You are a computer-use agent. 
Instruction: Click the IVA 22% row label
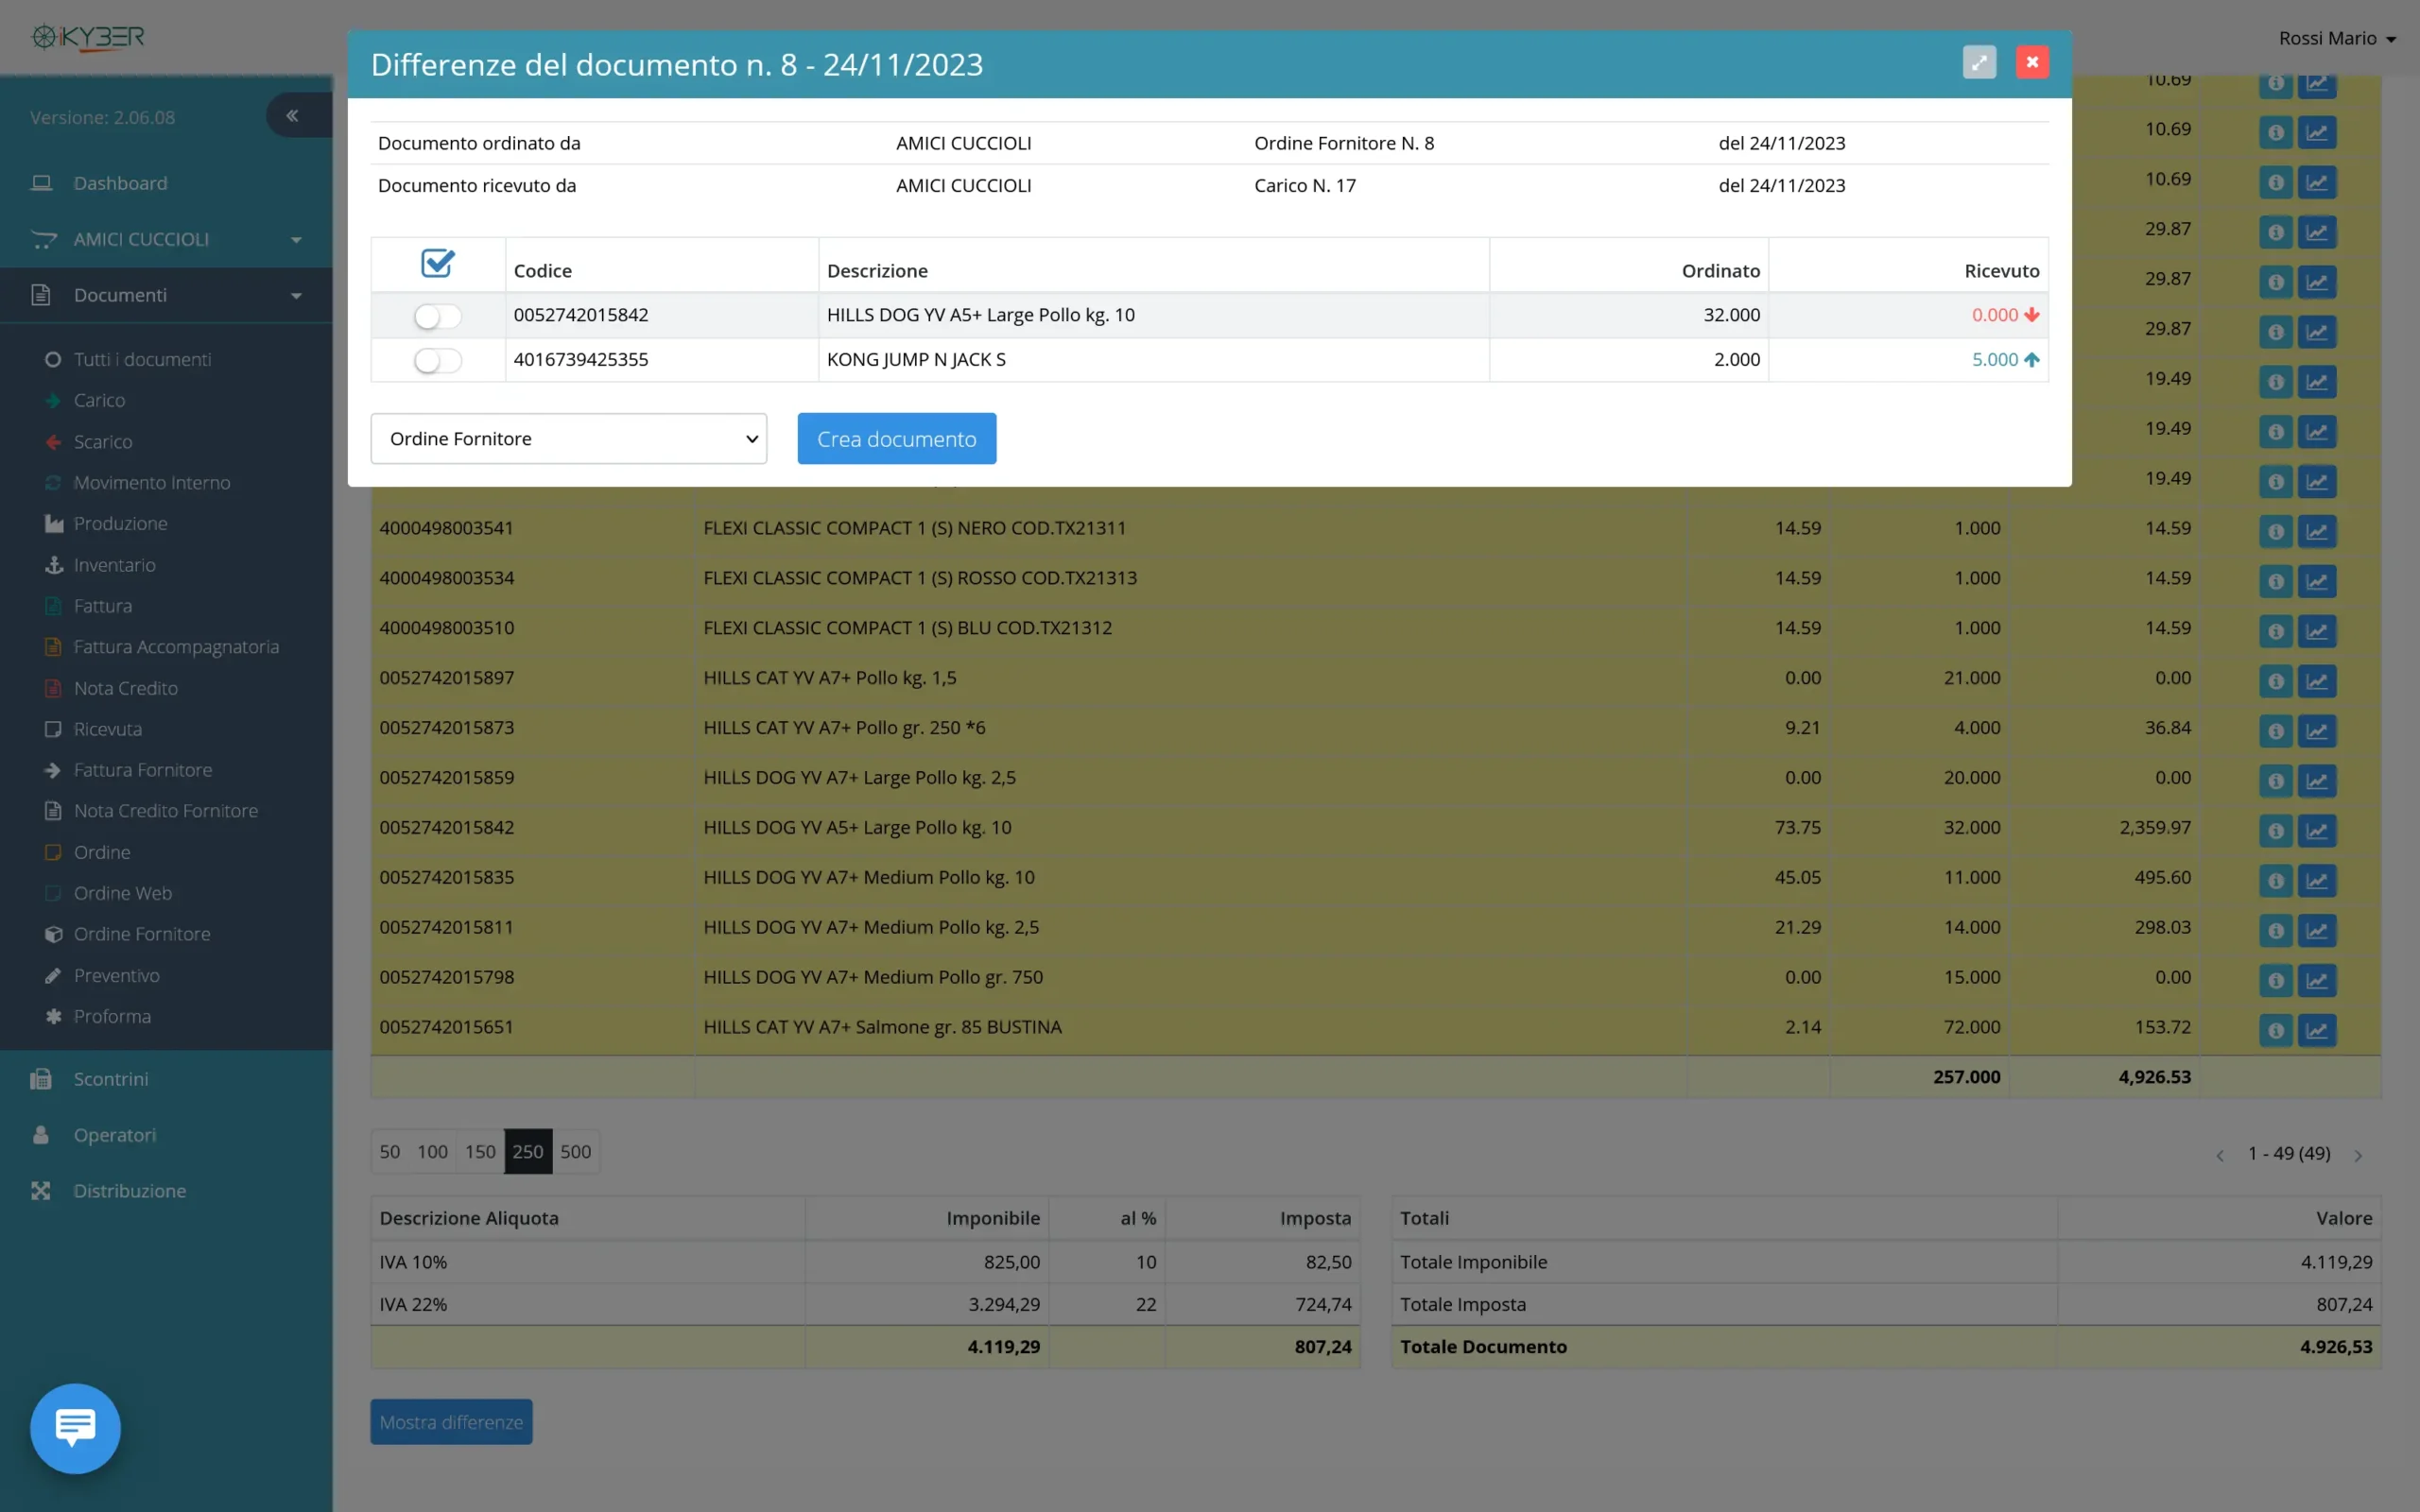[413, 1305]
